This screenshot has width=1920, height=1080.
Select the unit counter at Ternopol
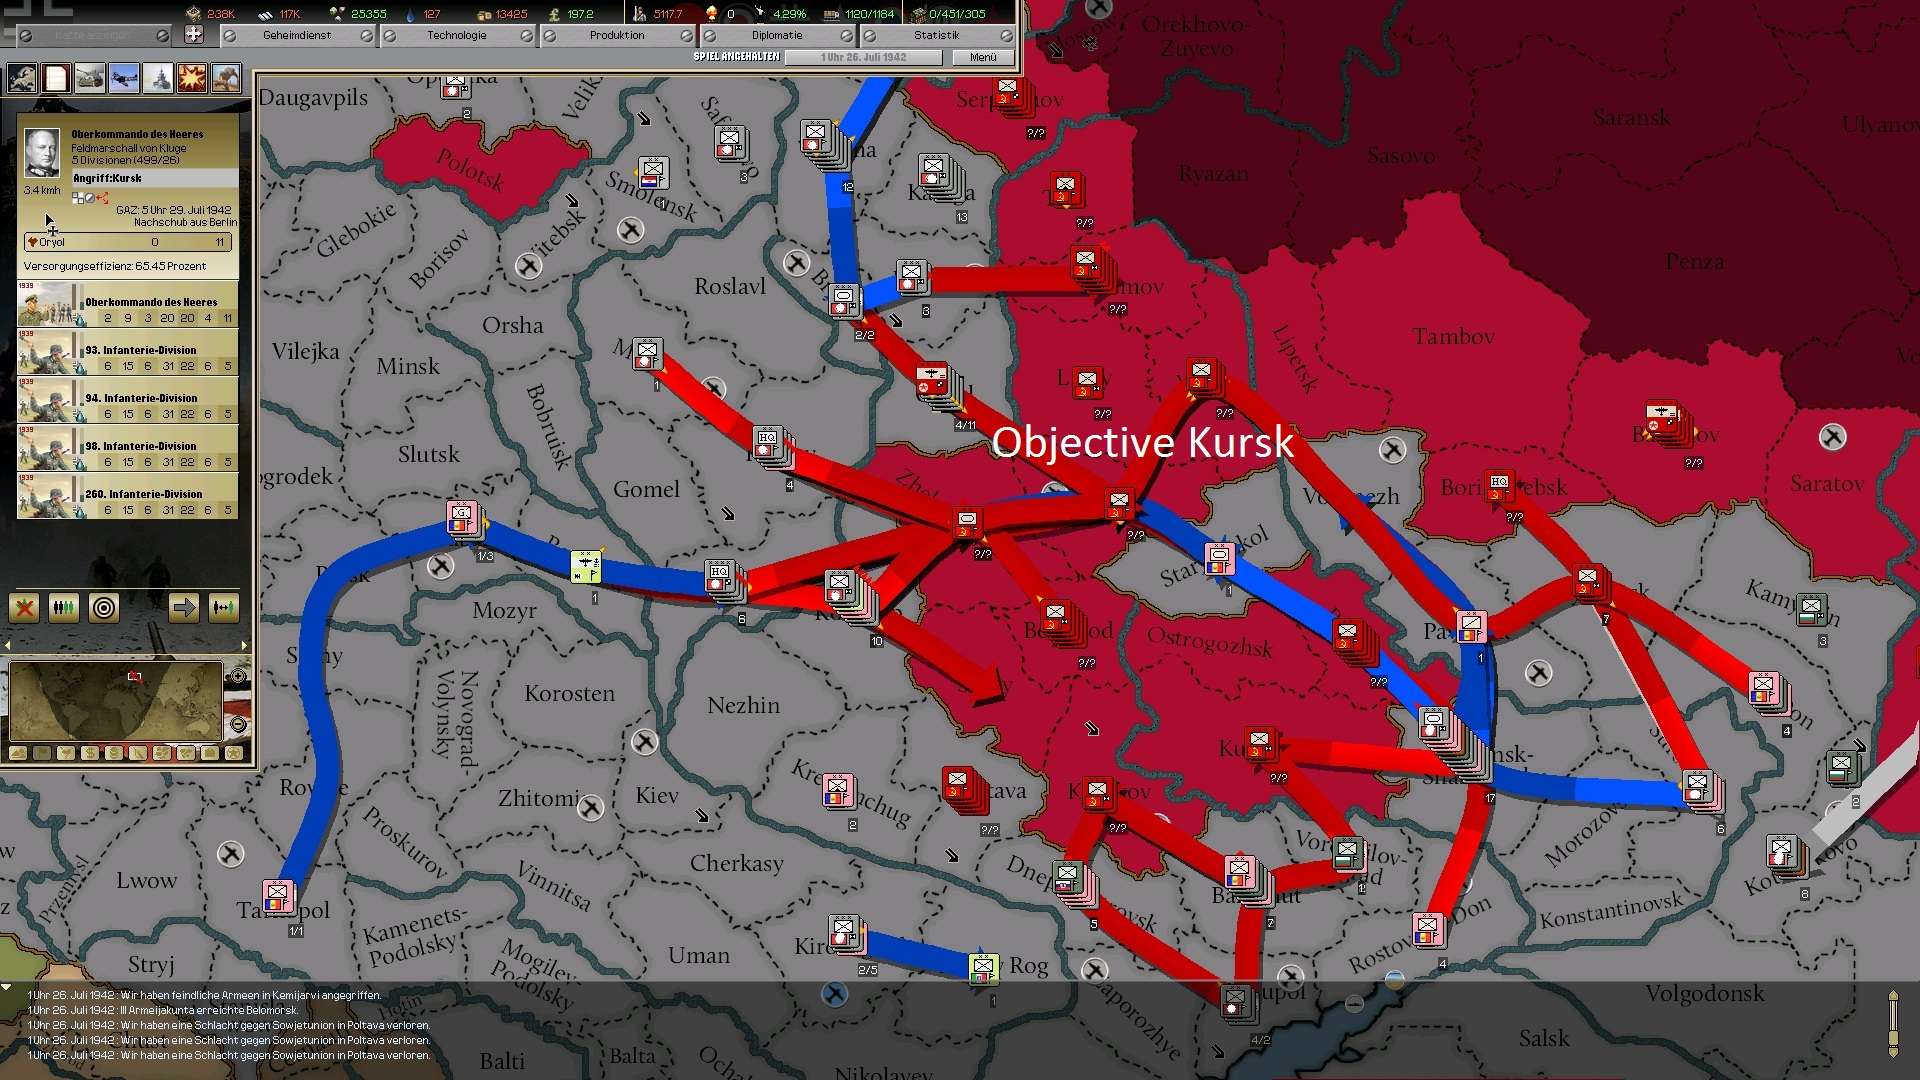pos(277,895)
